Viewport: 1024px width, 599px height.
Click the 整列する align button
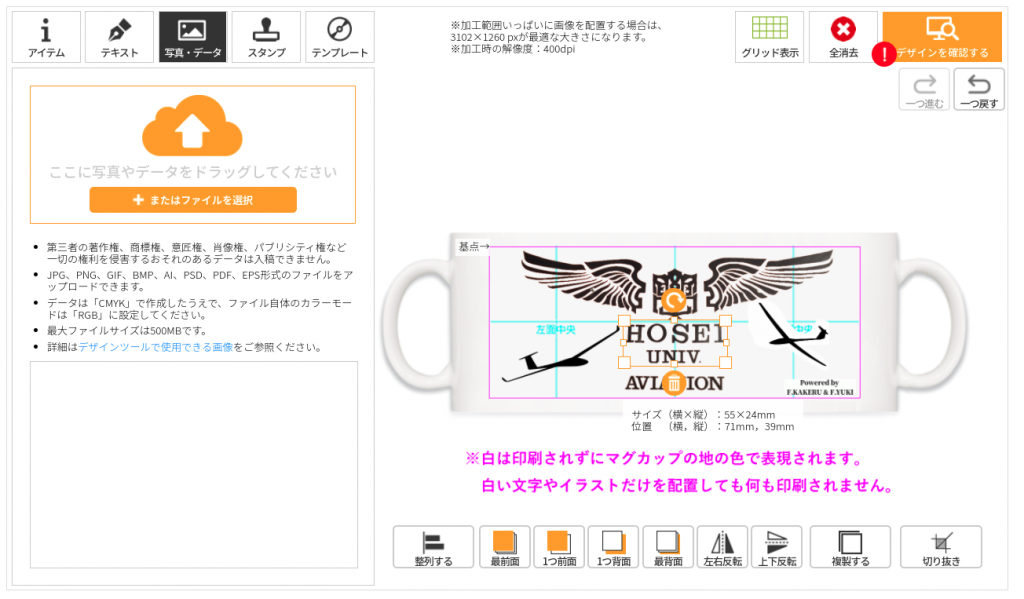point(433,547)
